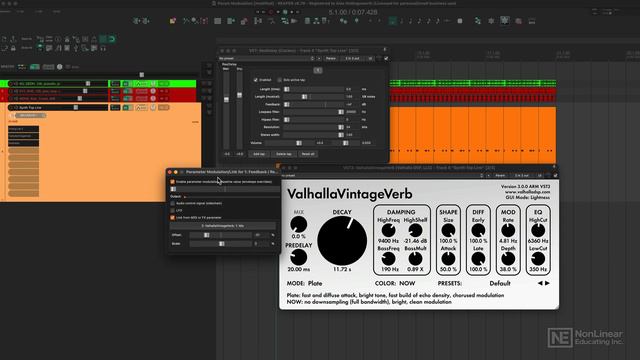This screenshot has height=360, width=640.
Task: Adjust the Lowpass filter slider in ReaDelay
Action: pos(313,112)
